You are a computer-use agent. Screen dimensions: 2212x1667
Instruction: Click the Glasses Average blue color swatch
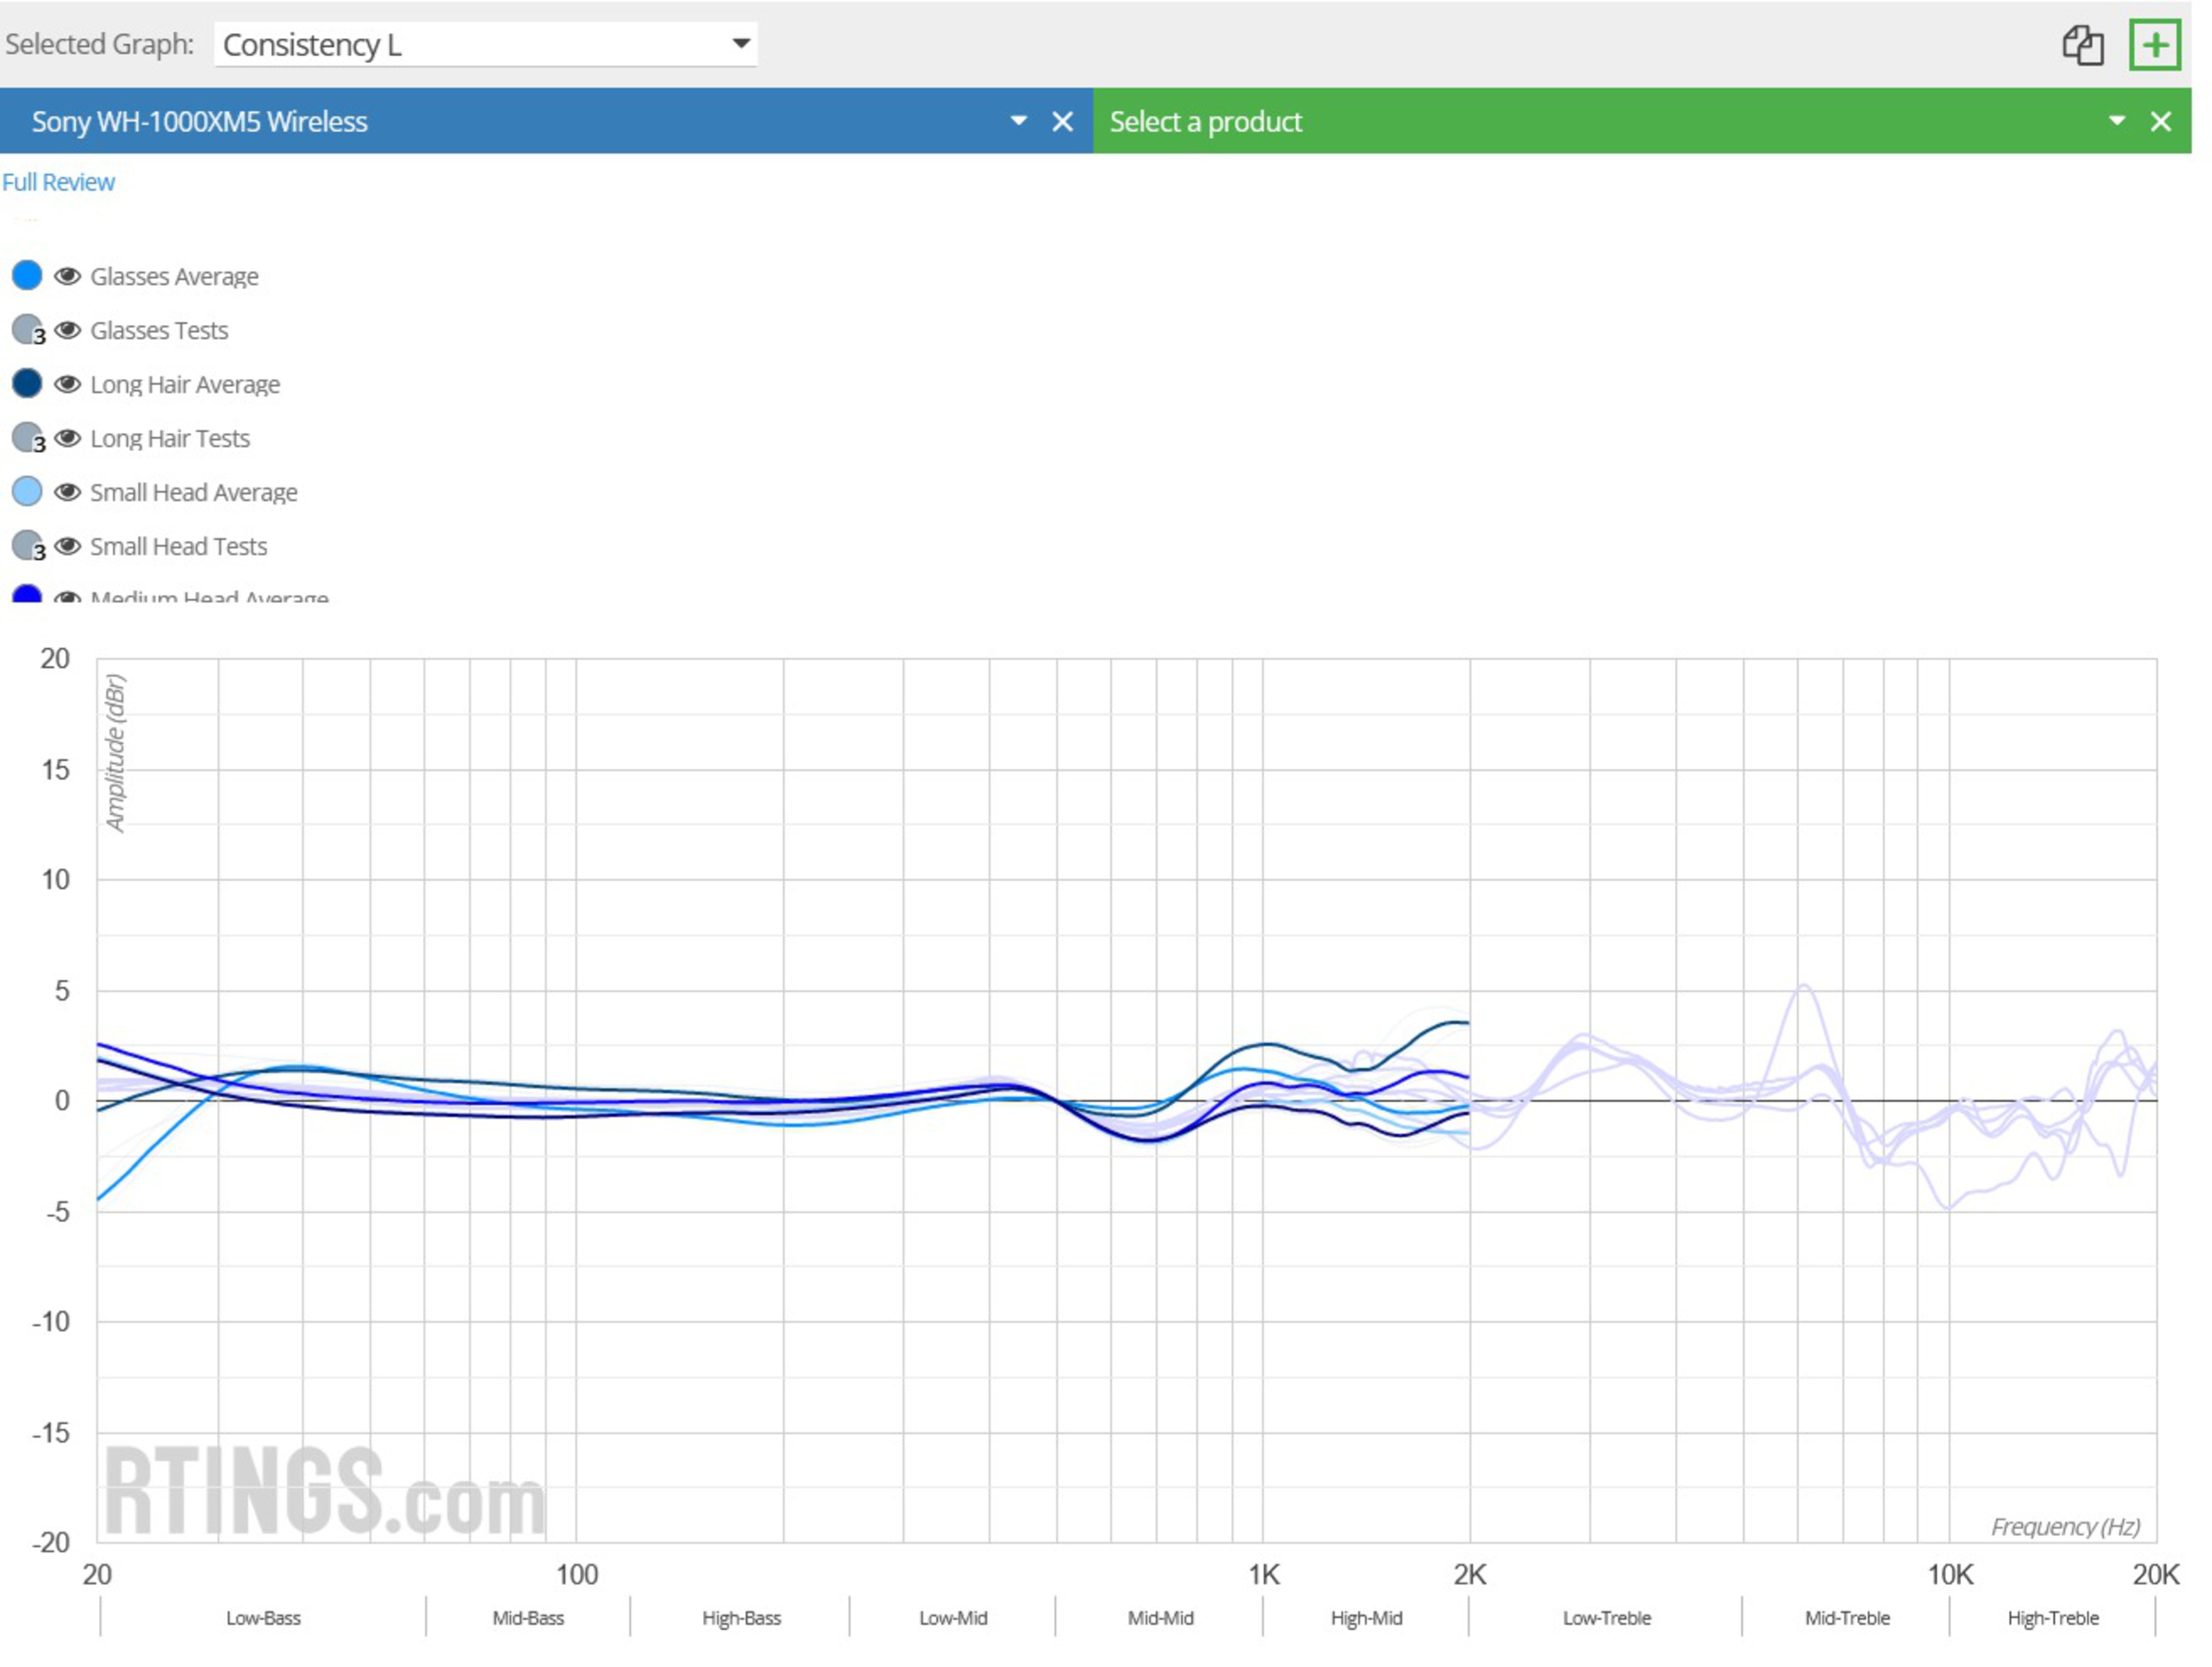point(27,275)
